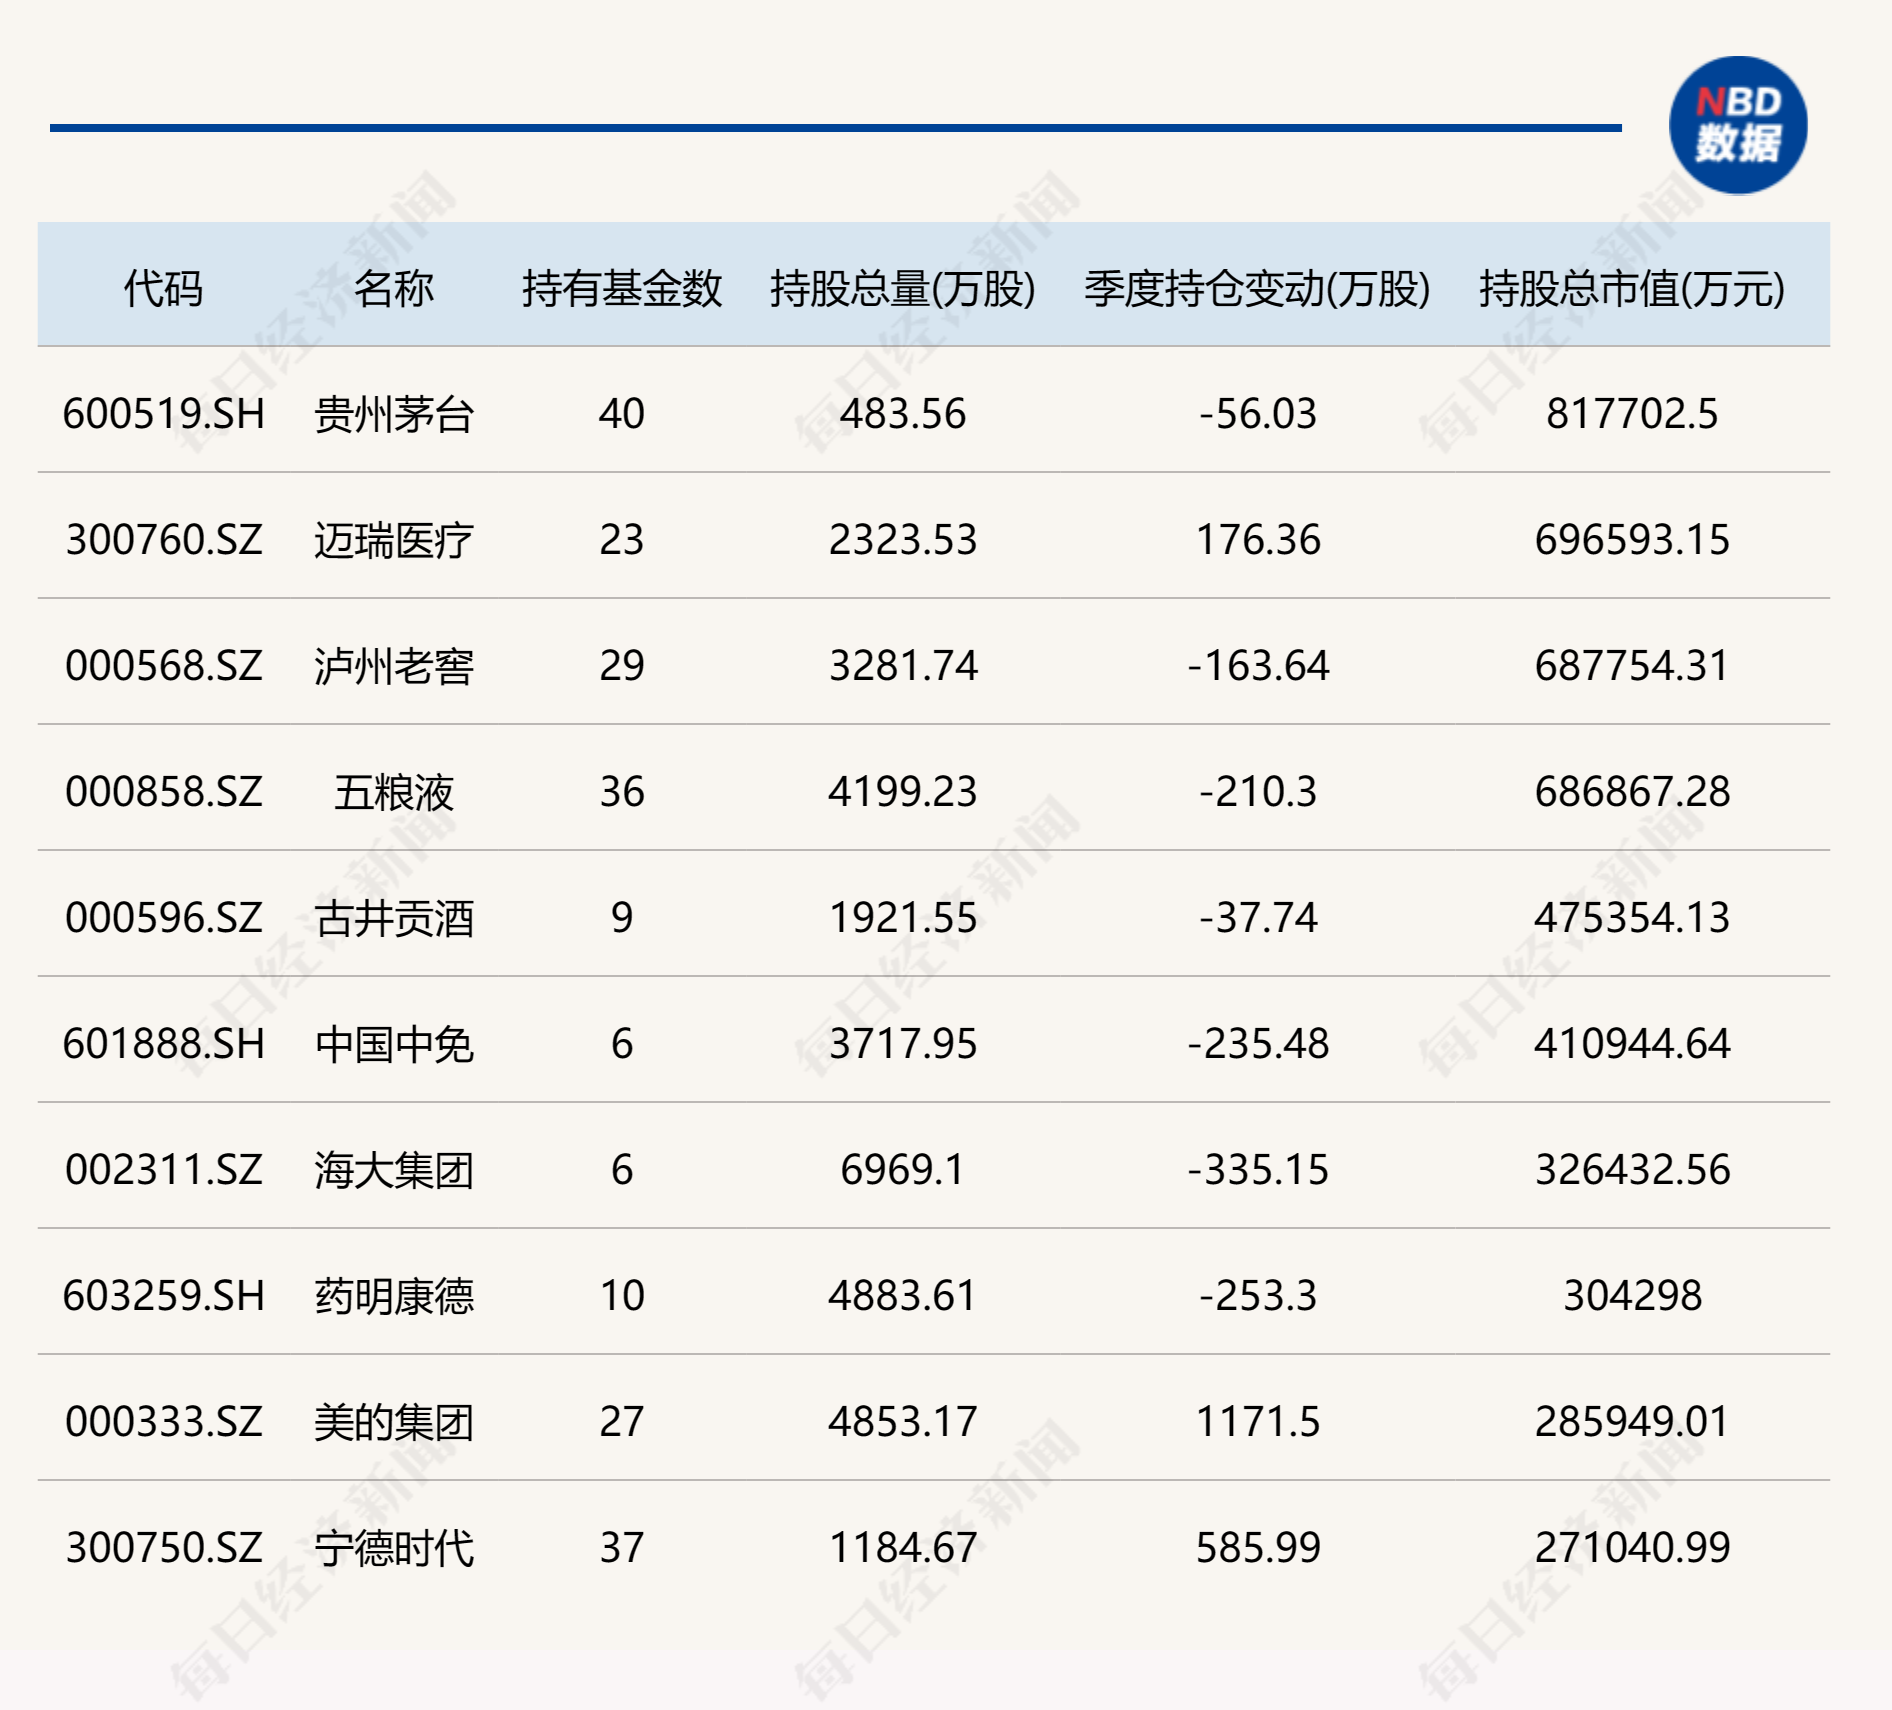Click the 持股总市值(万元) column header

1632,289
